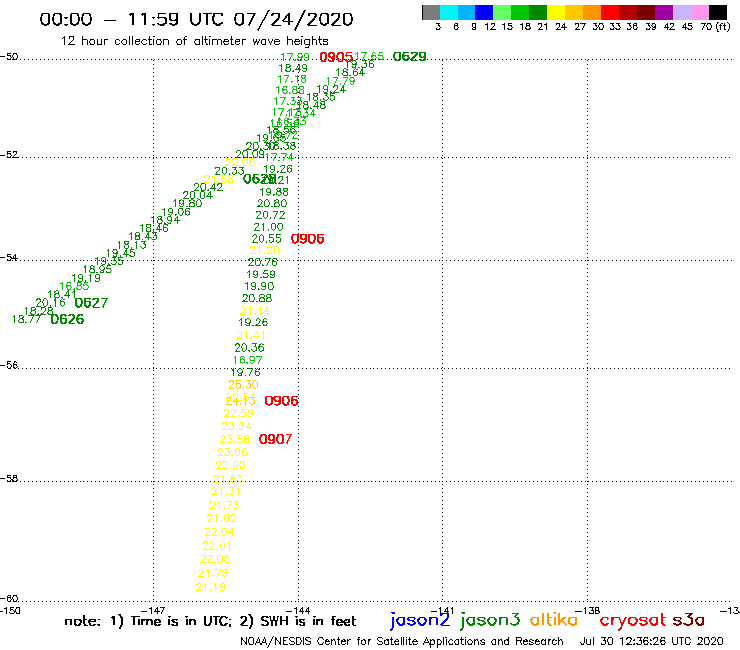Screen dimensions: 740x650
Task: Click the wave height value '22.90'
Action: click(230, 465)
